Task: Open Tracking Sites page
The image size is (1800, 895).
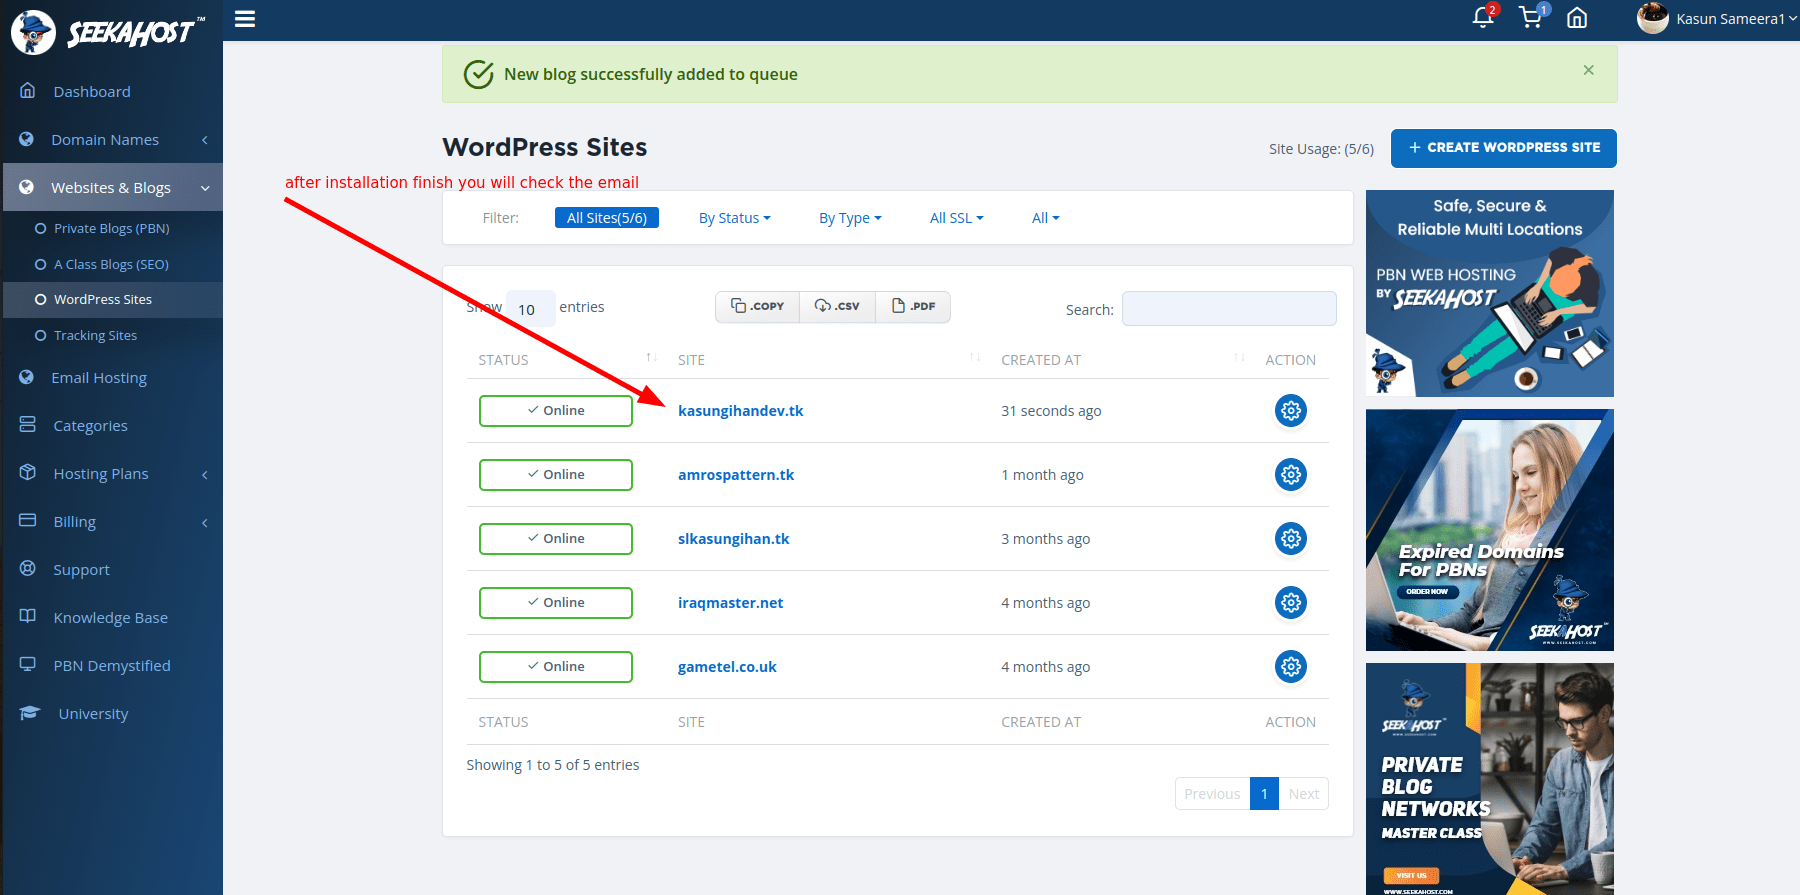Action: coord(95,335)
